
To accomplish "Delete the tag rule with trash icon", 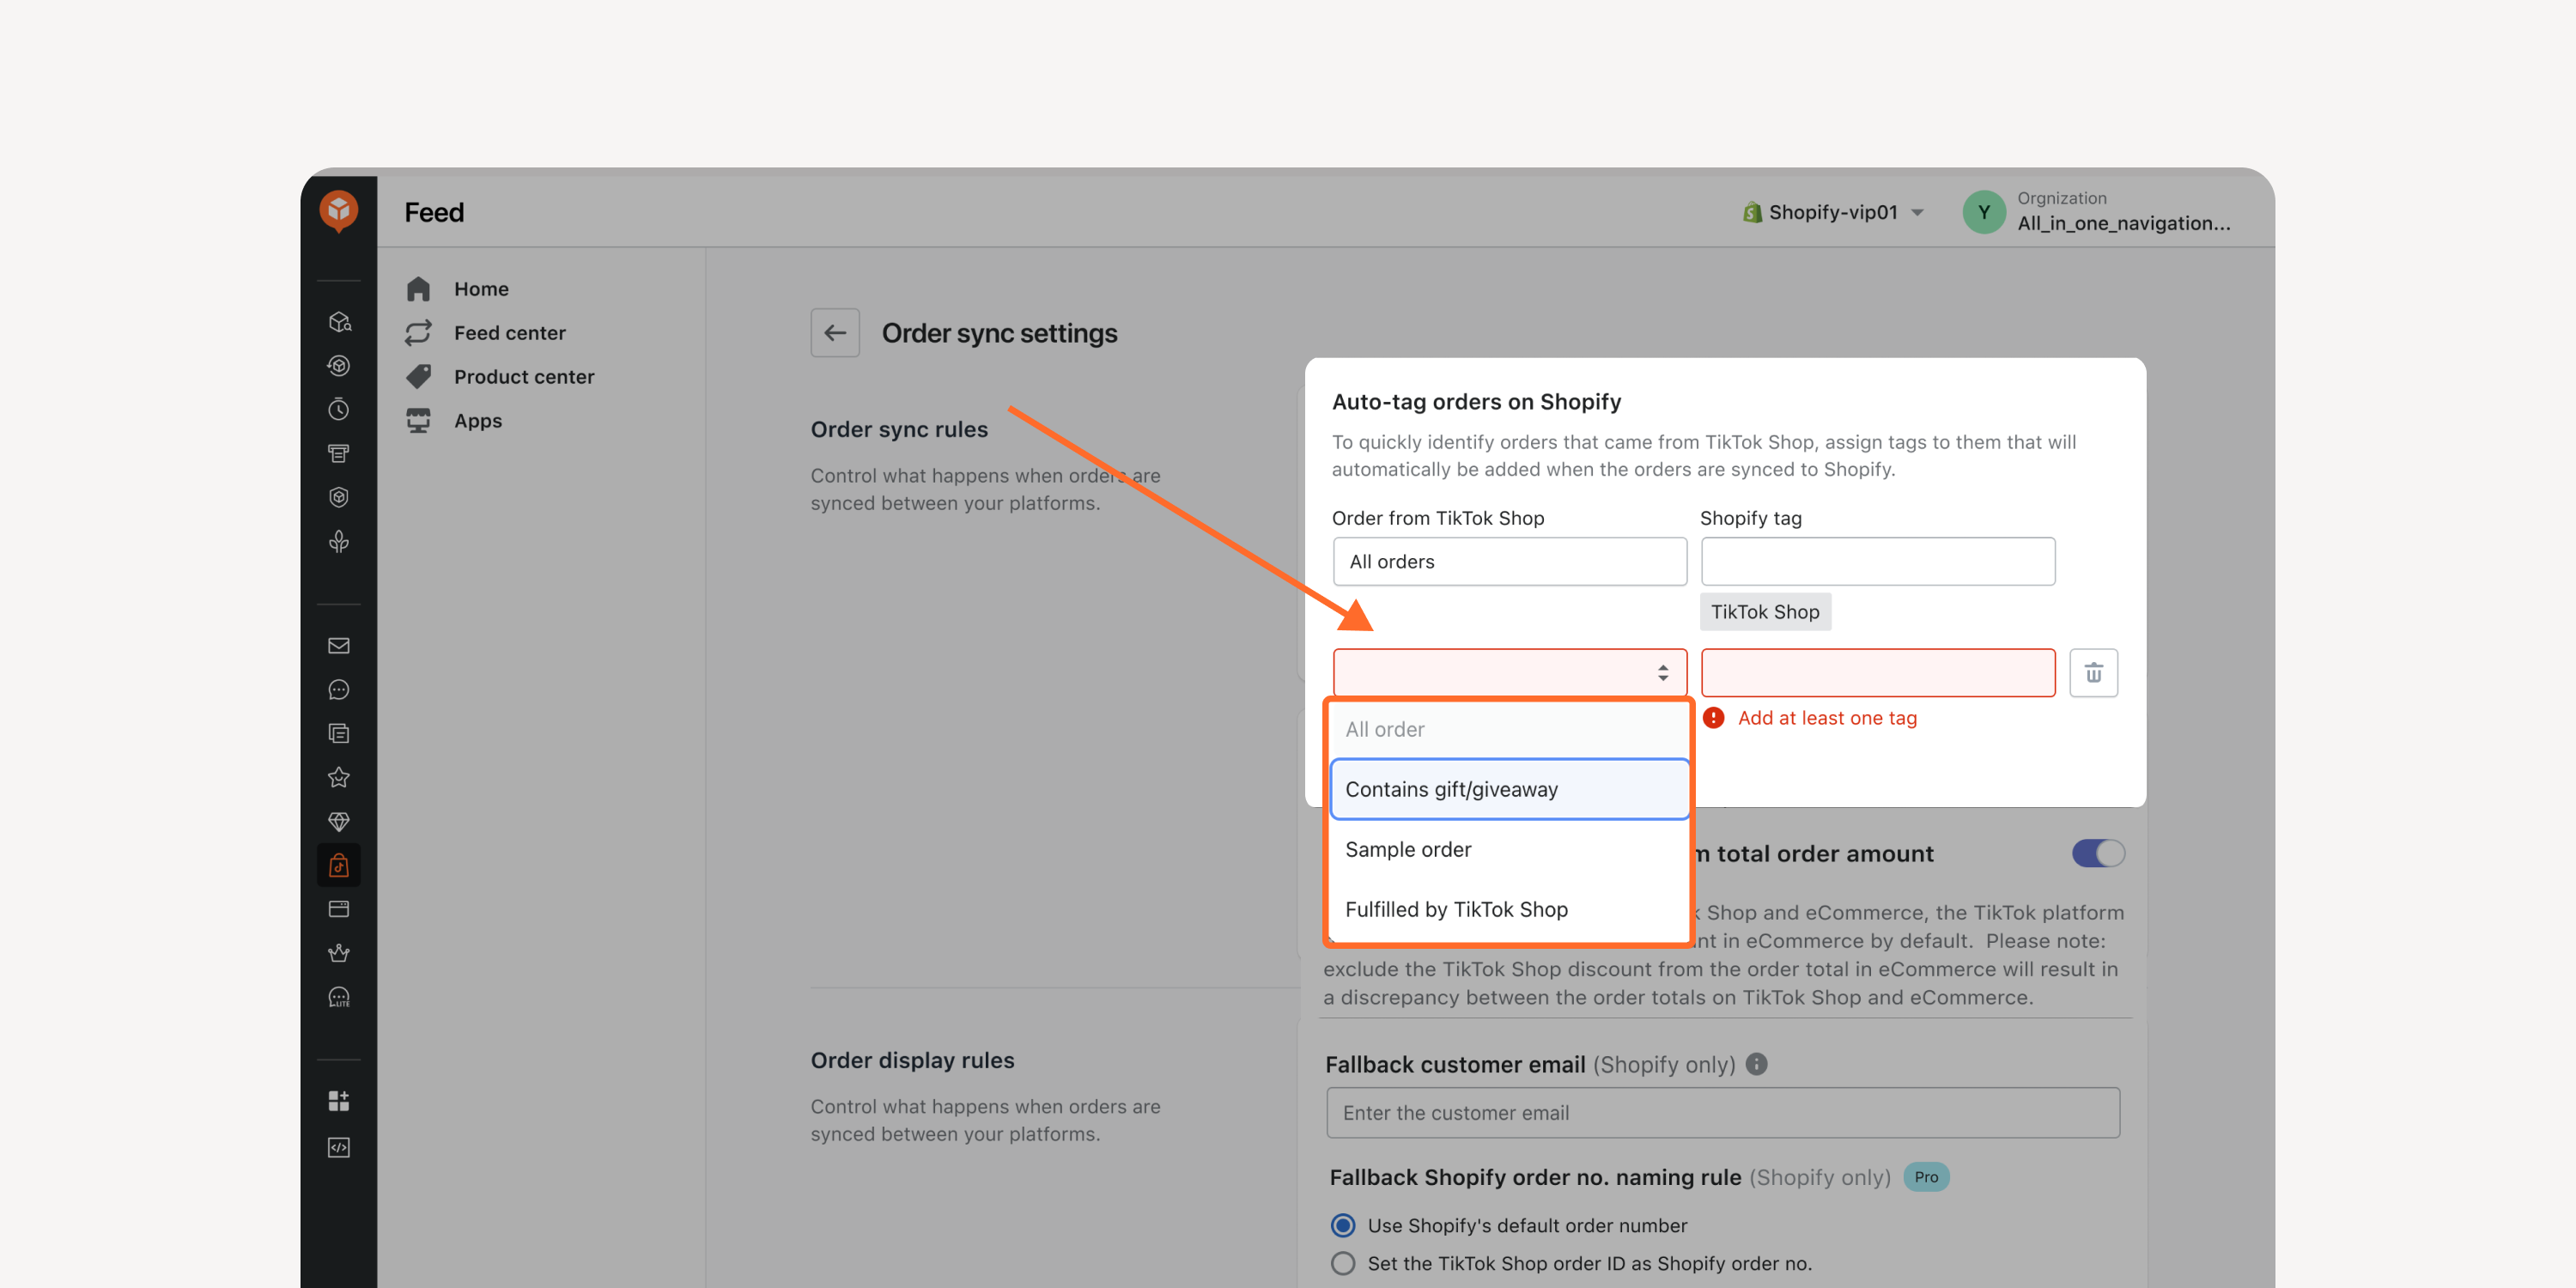I will pos(2093,673).
